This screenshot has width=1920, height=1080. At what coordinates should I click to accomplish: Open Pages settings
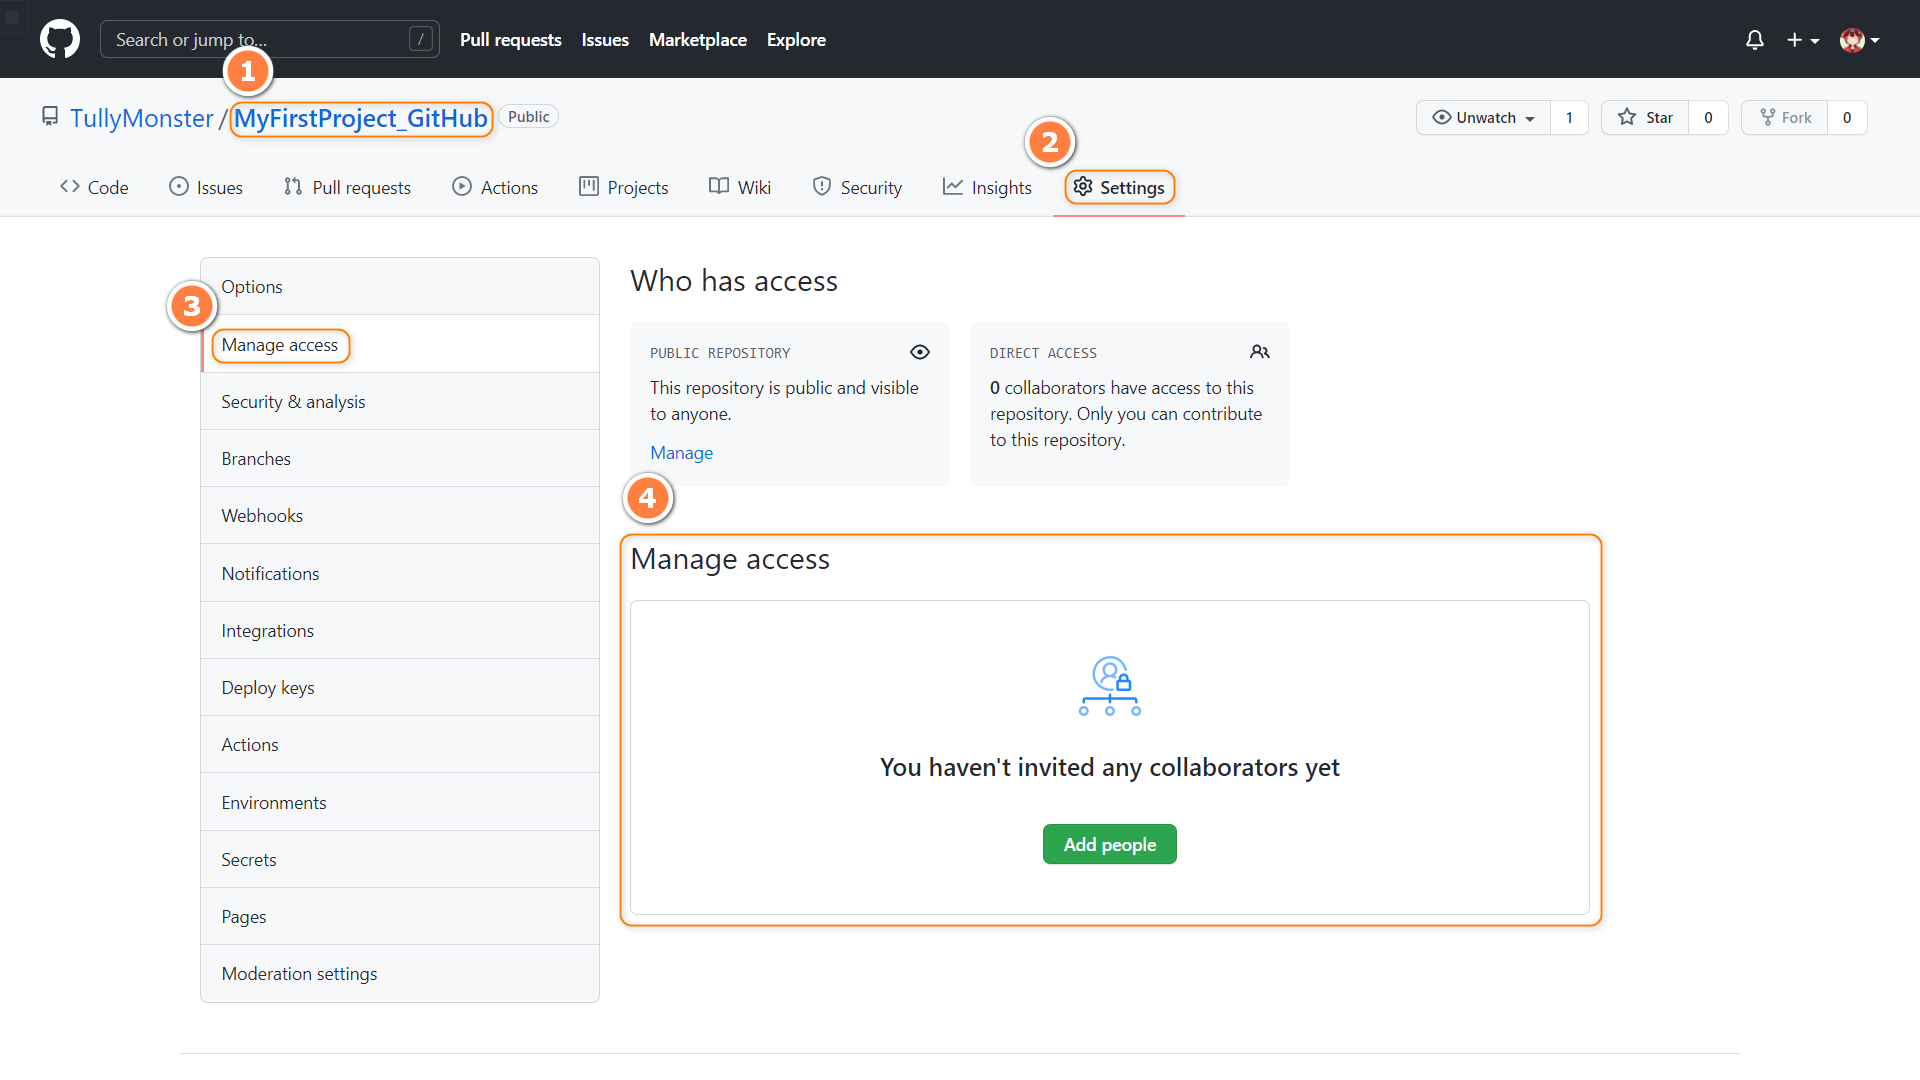point(400,916)
